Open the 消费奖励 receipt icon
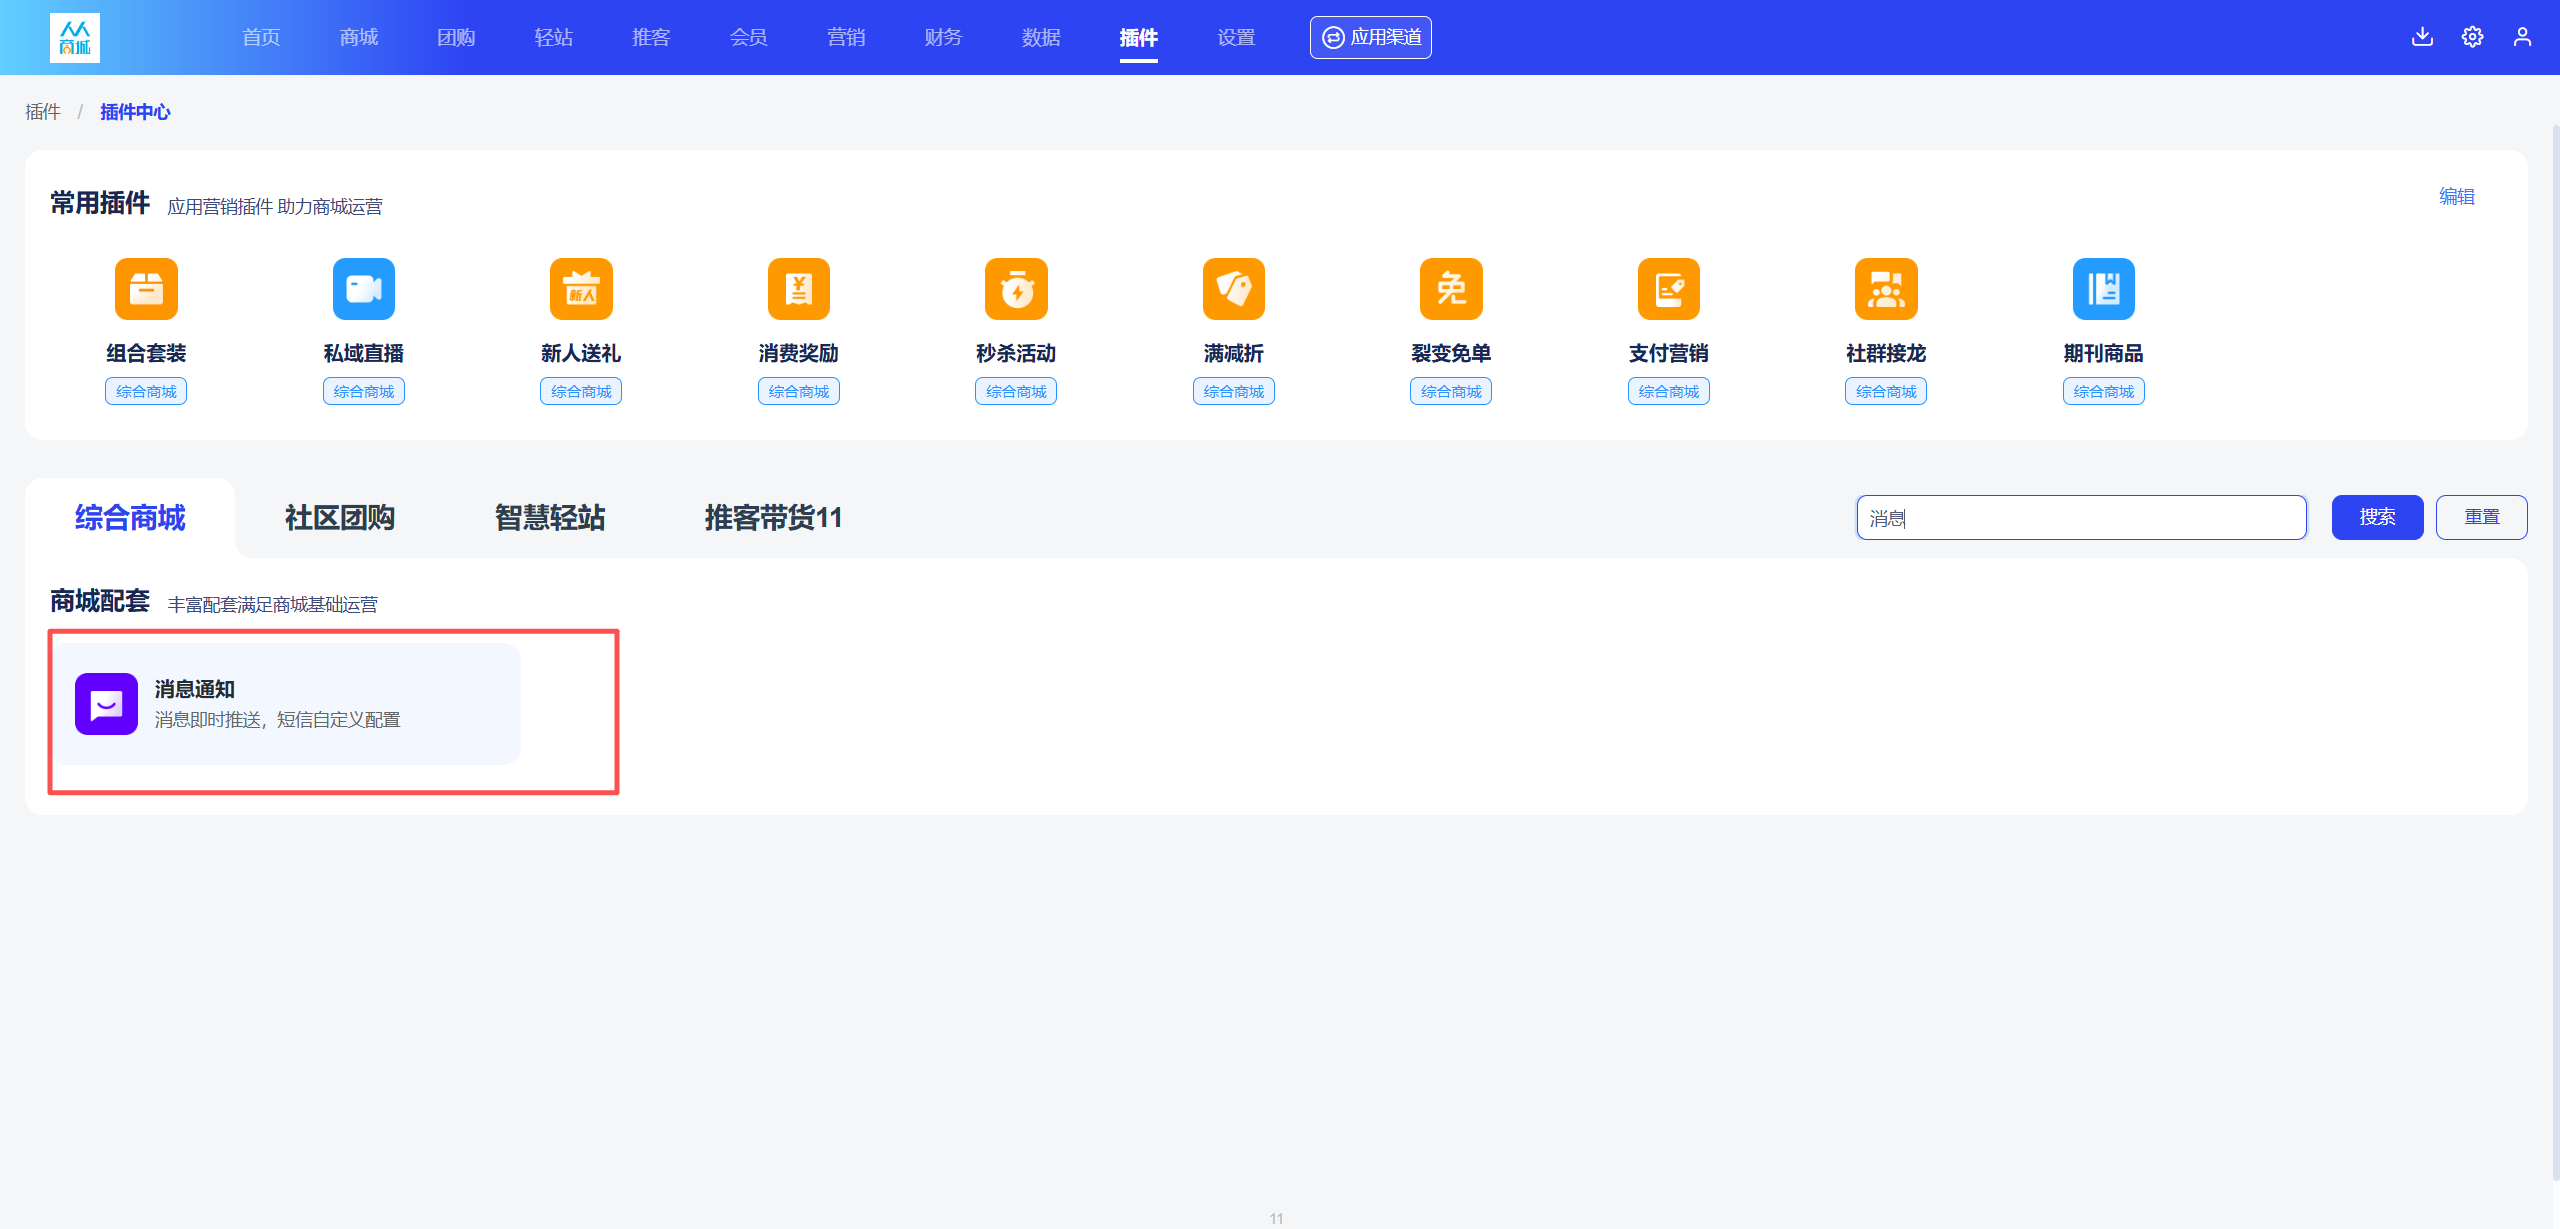Viewport: 2560px width, 1229px height. [x=799, y=289]
